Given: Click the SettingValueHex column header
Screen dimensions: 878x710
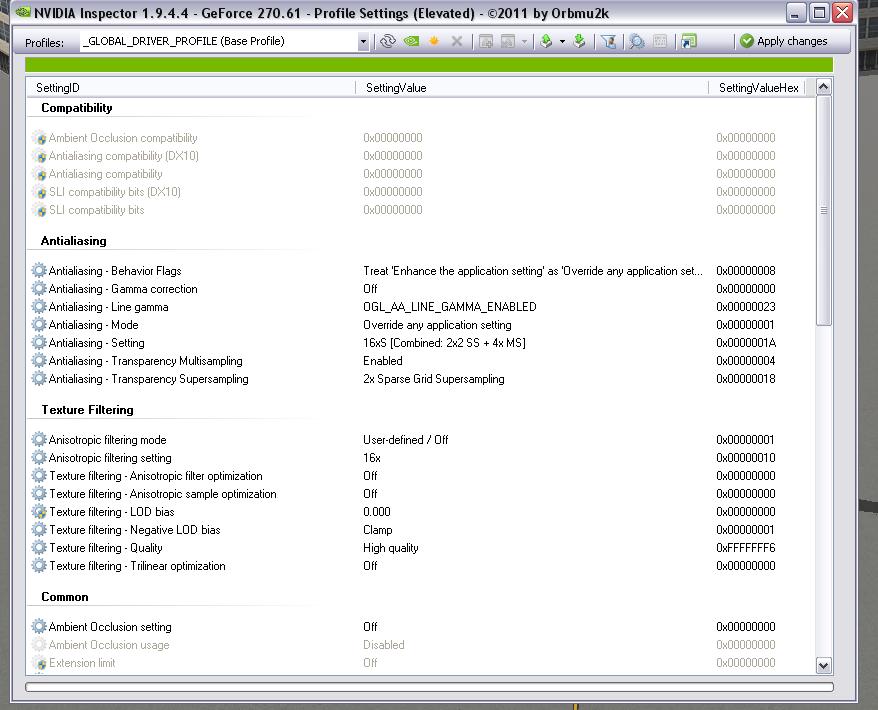Looking at the screenshot, I should point(758,88).
